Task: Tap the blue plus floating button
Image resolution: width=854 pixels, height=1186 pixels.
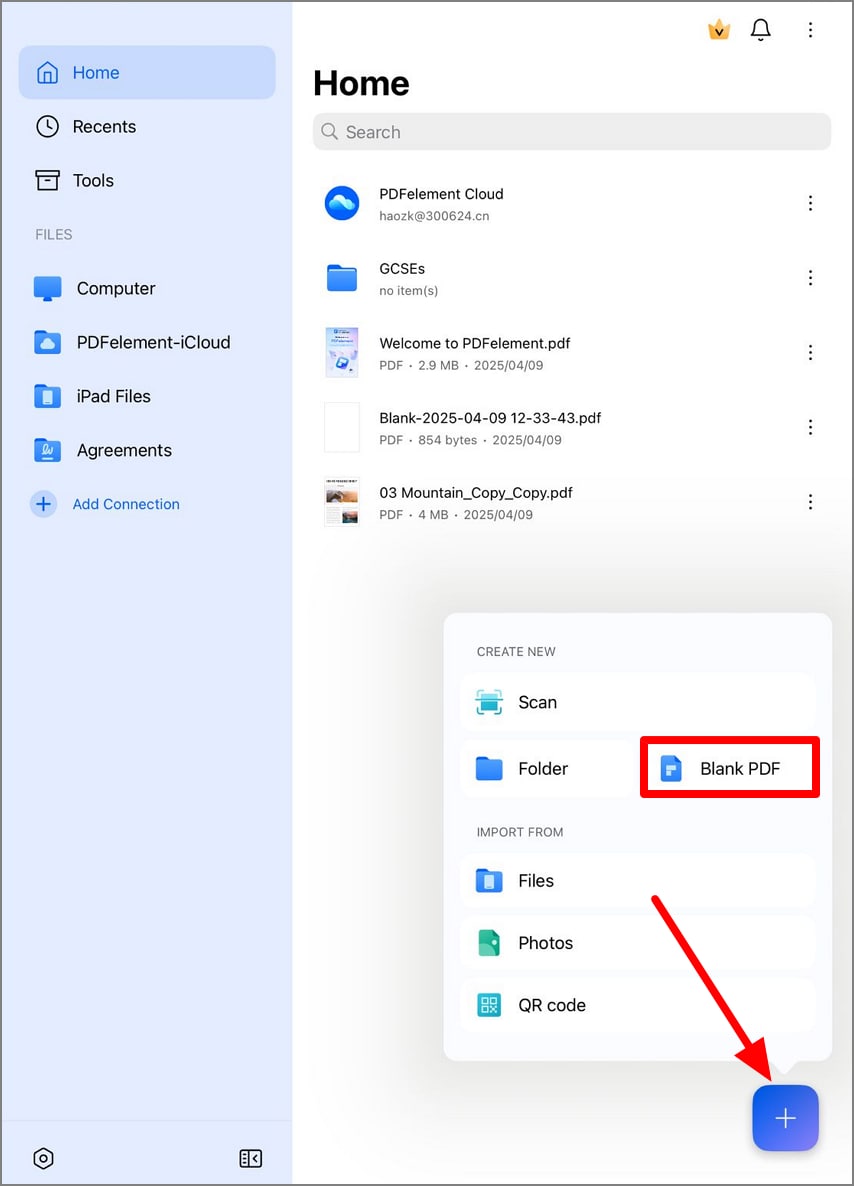Action: click(x=785, y=1118)
